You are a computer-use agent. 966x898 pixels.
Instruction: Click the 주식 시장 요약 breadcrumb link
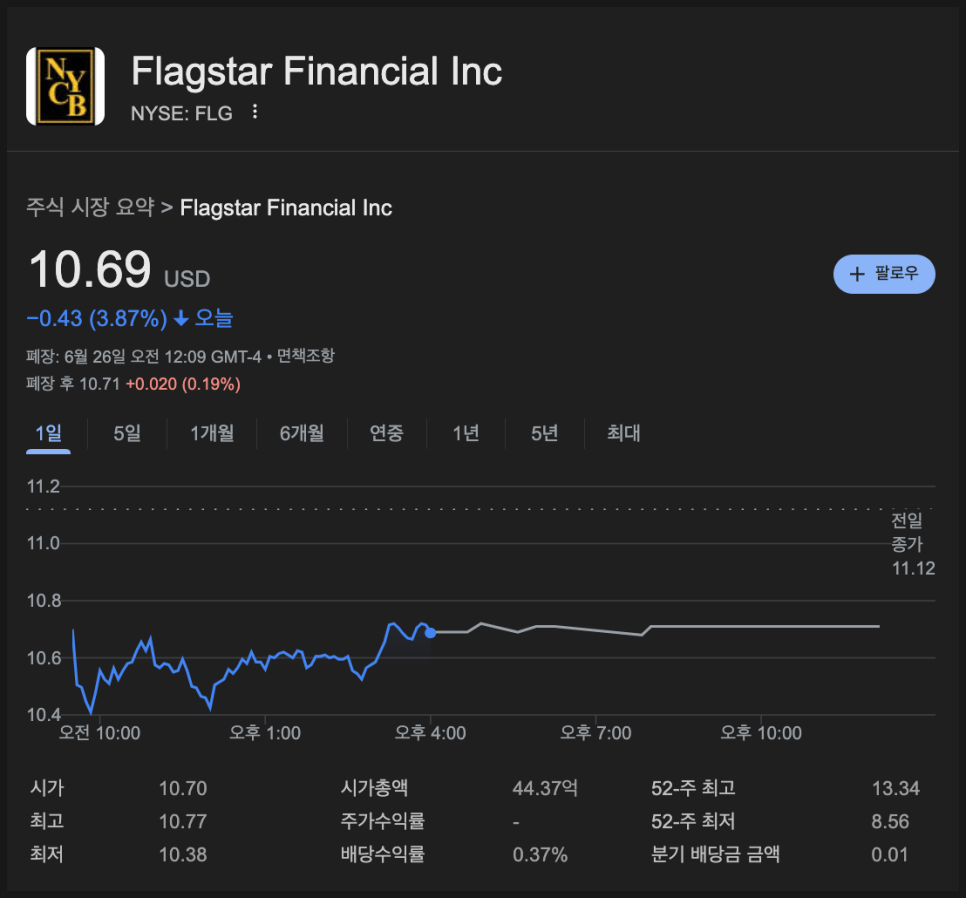coord(91,208)
